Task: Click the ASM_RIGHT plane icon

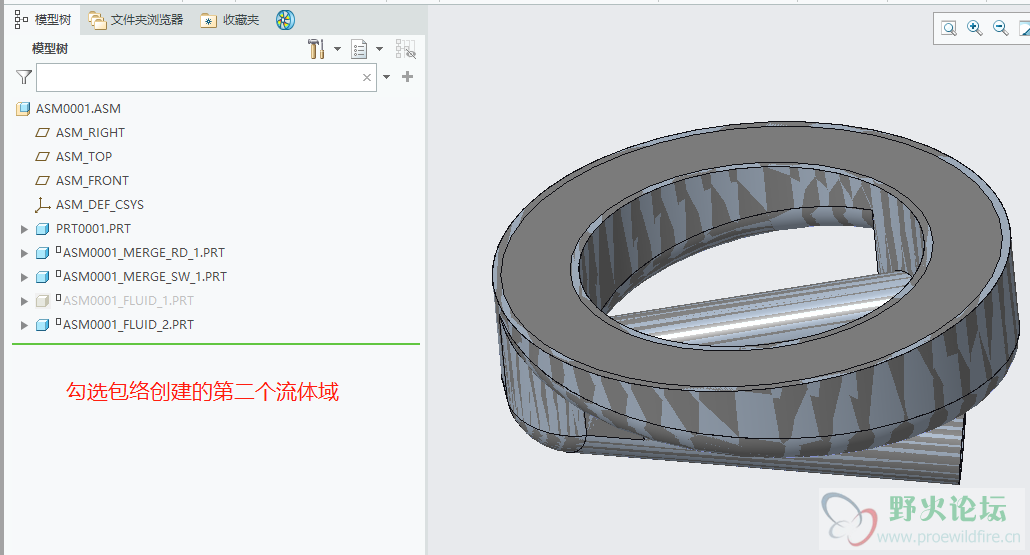Action: pos(42,133)
